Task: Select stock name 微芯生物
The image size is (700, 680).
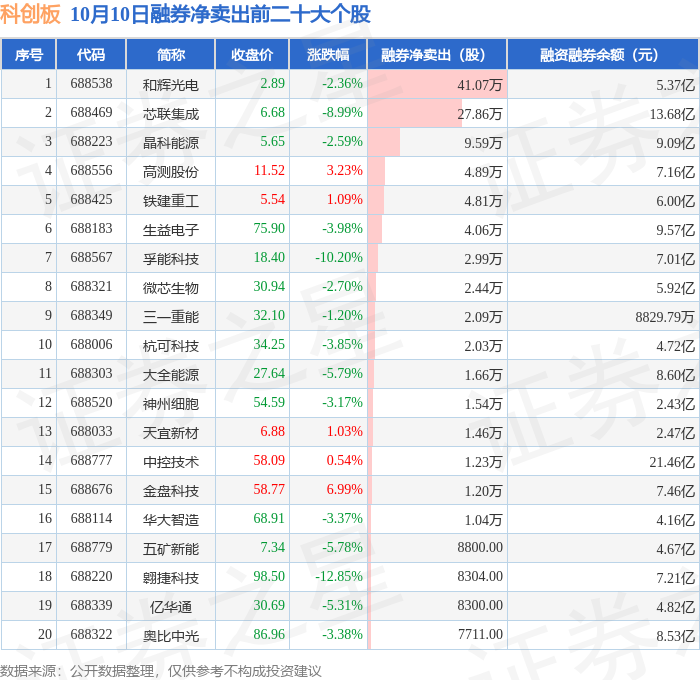Action: tap(171, 288)
